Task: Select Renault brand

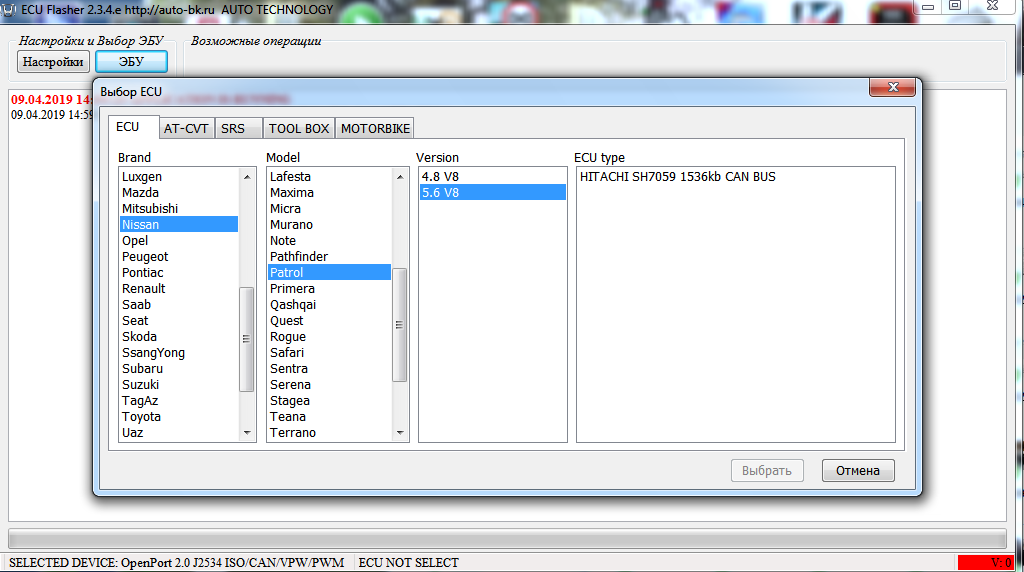Action: coord(178,289)
